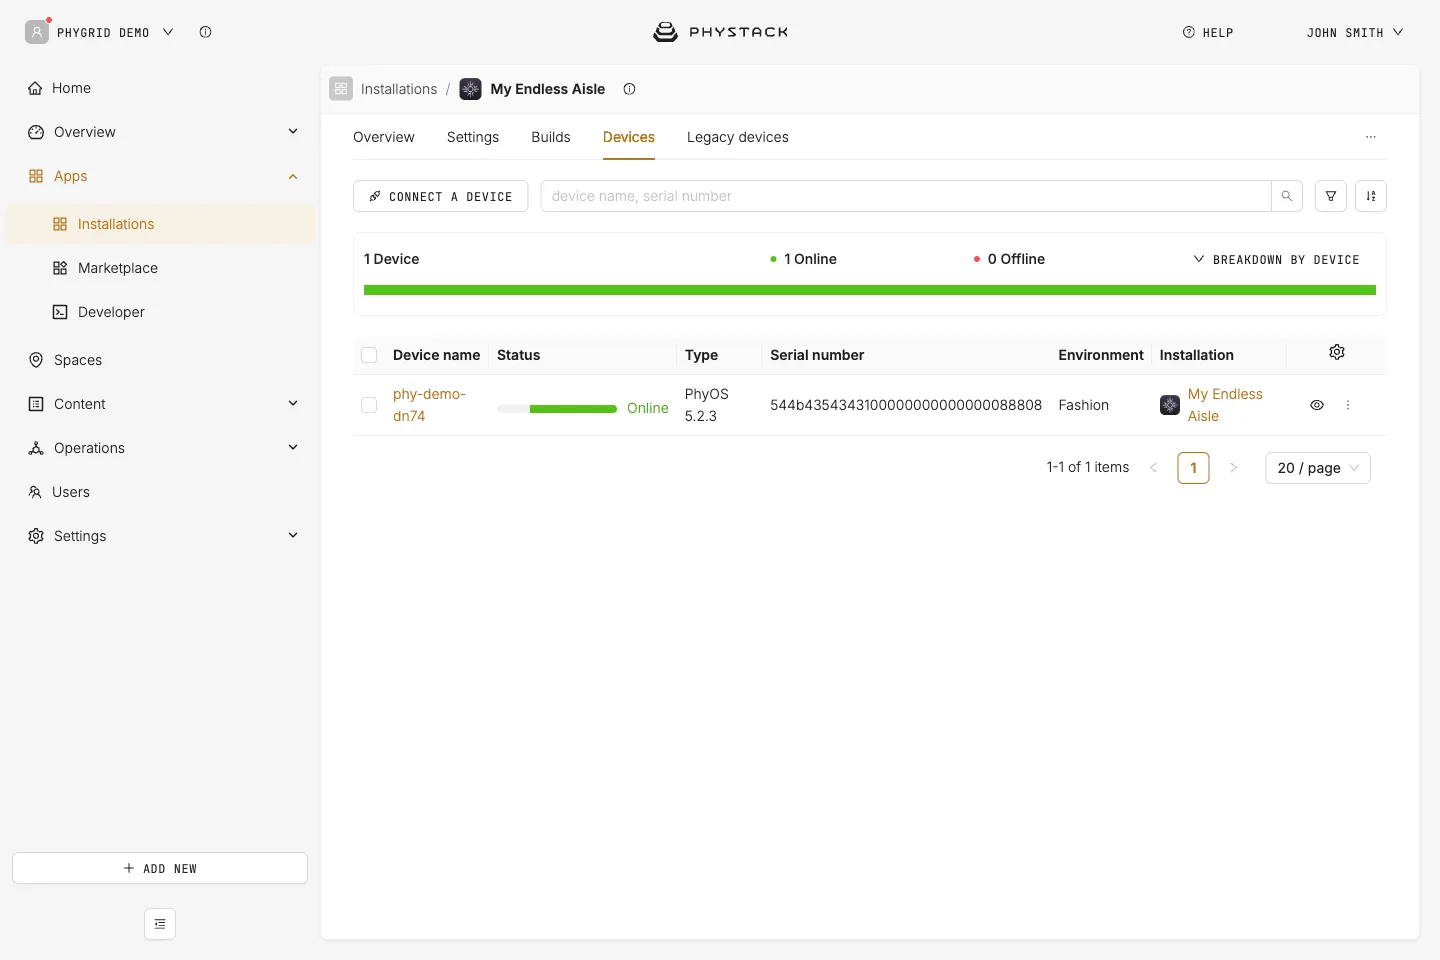1440x960 pixels.
Task: Open info icon next to My Endless Aisle title
Action: click(x=629, y=89)
